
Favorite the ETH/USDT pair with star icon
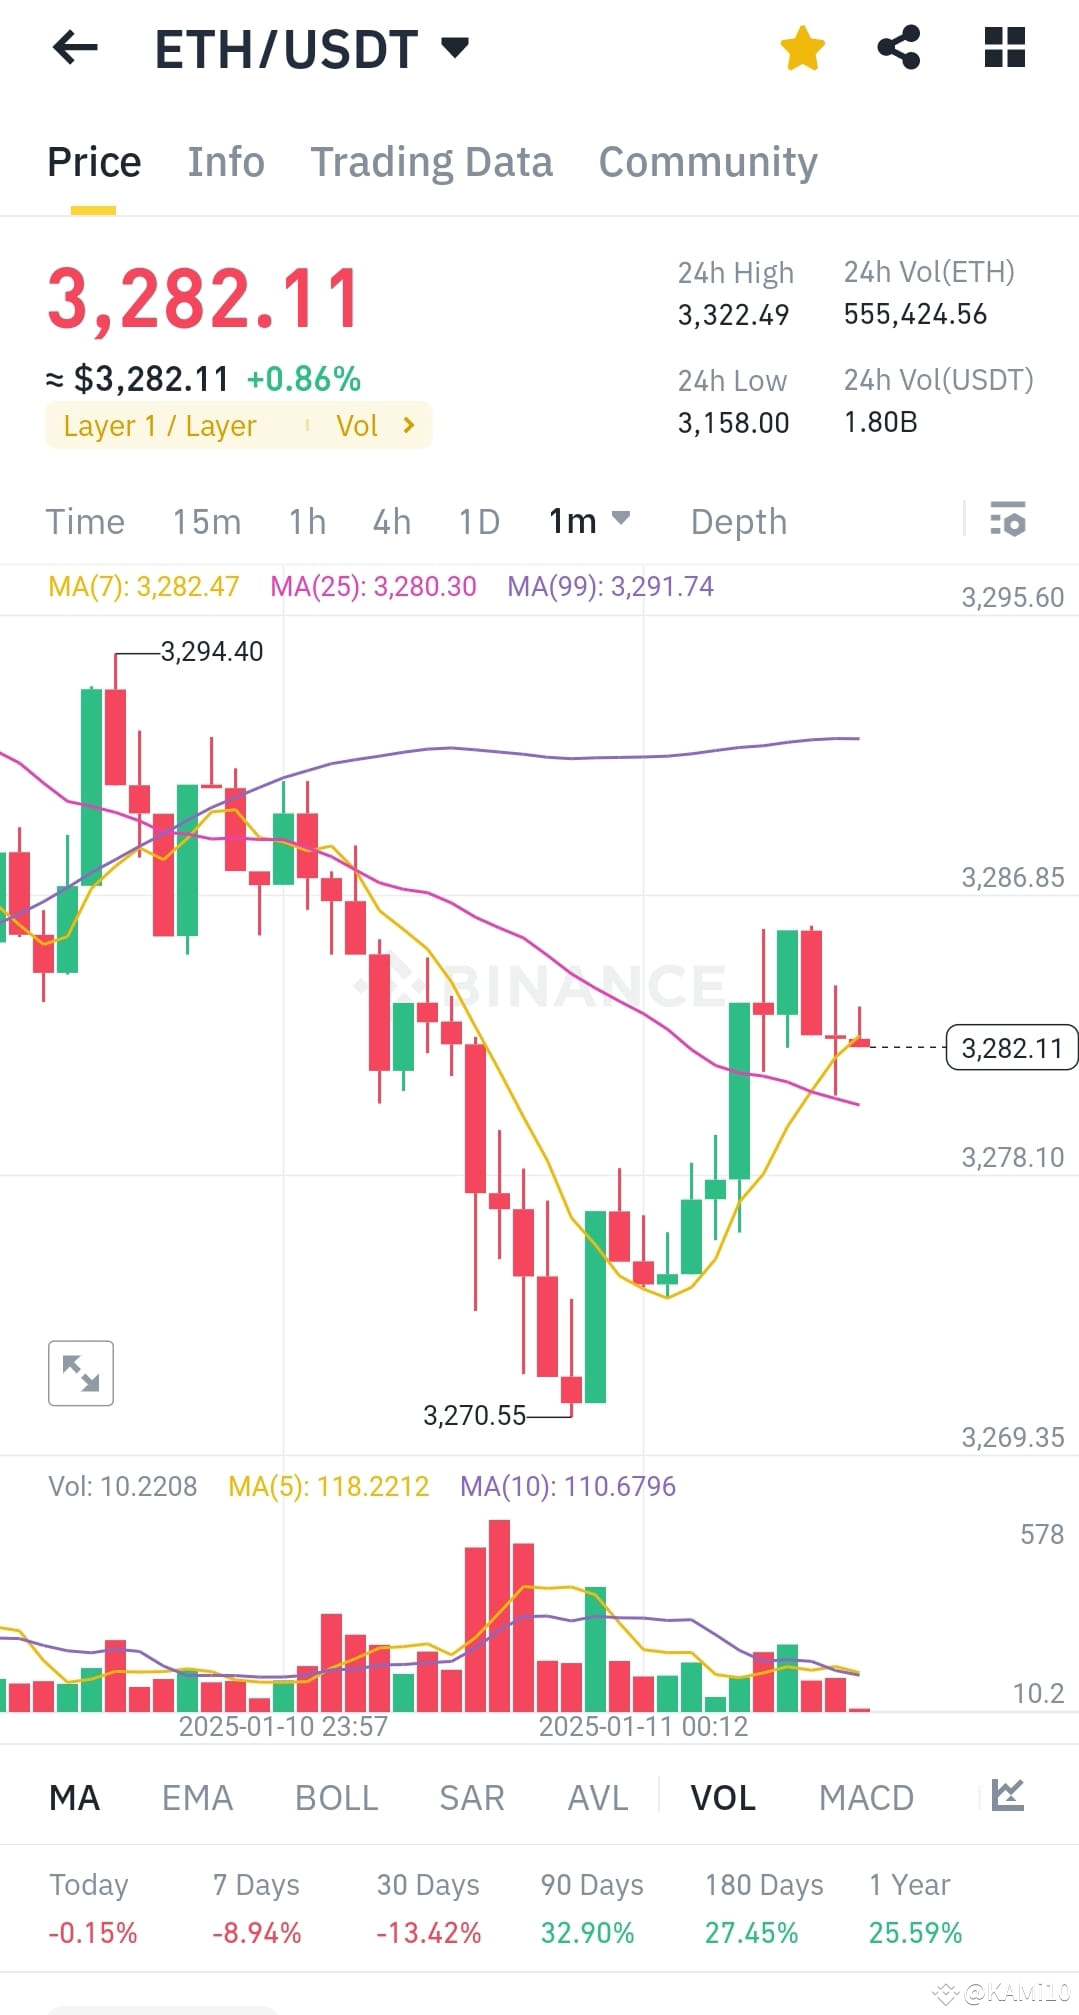point(802,47)
